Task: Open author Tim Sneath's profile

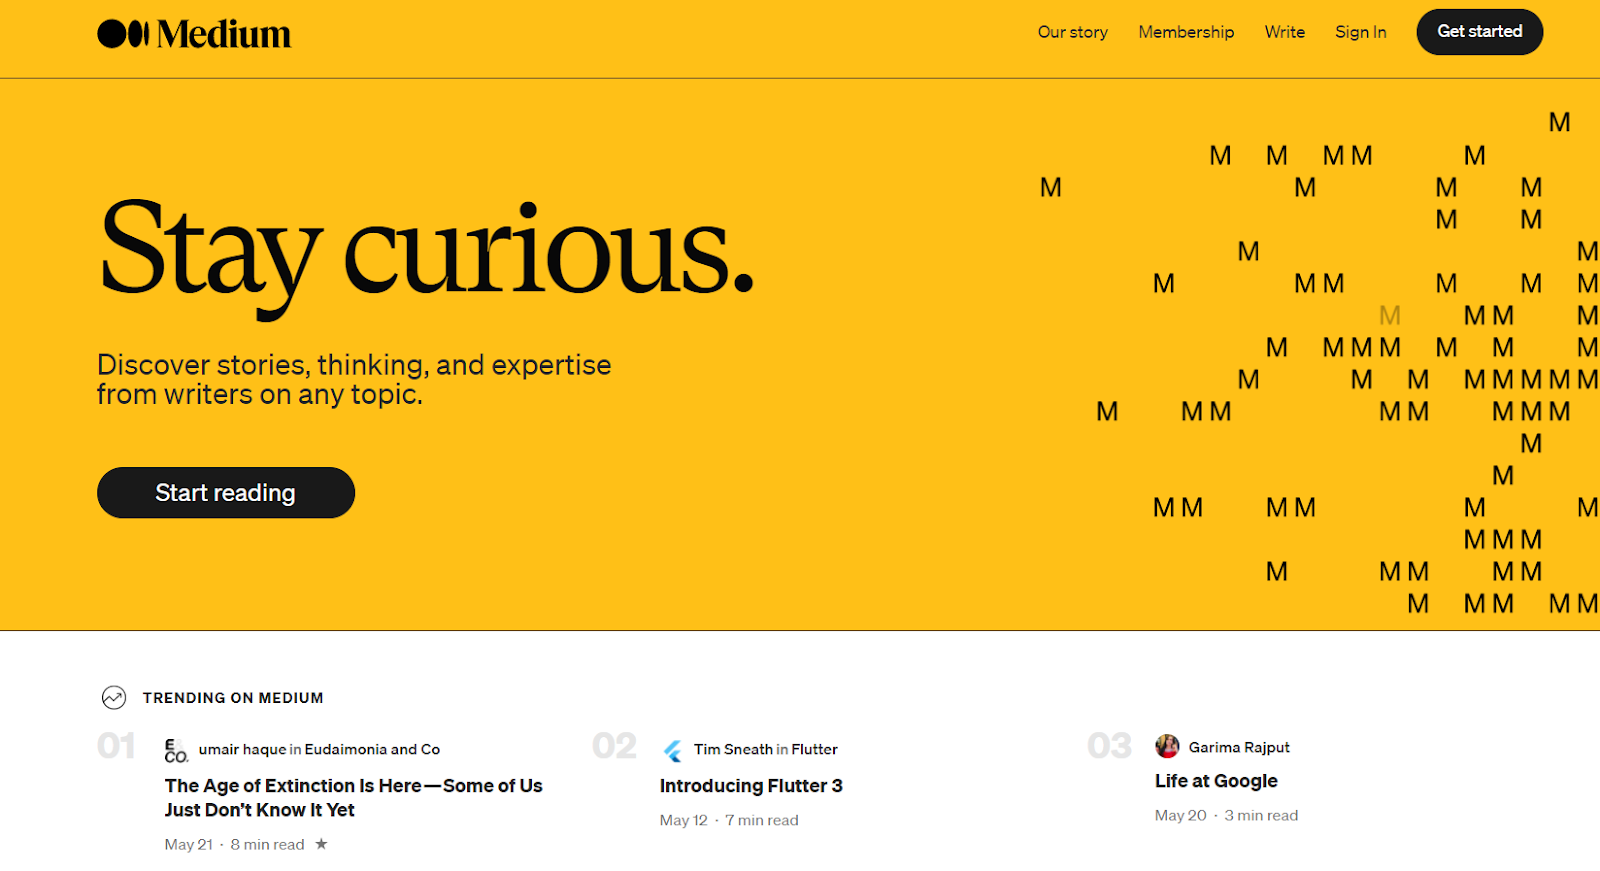Action: (733, 749)
